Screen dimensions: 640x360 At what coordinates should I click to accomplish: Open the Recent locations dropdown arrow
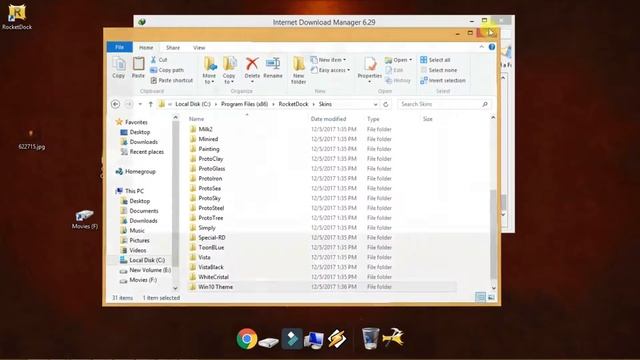point(140,104)
